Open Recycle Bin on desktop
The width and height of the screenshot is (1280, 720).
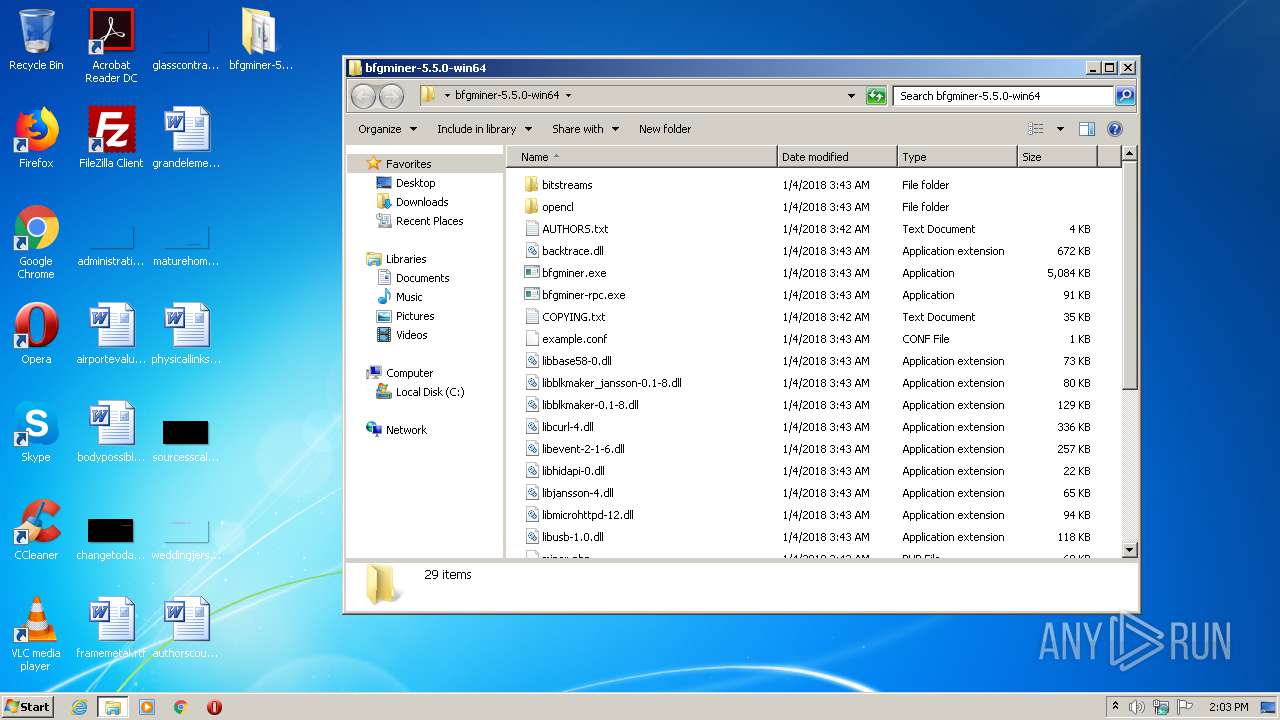tap(36, 40)
